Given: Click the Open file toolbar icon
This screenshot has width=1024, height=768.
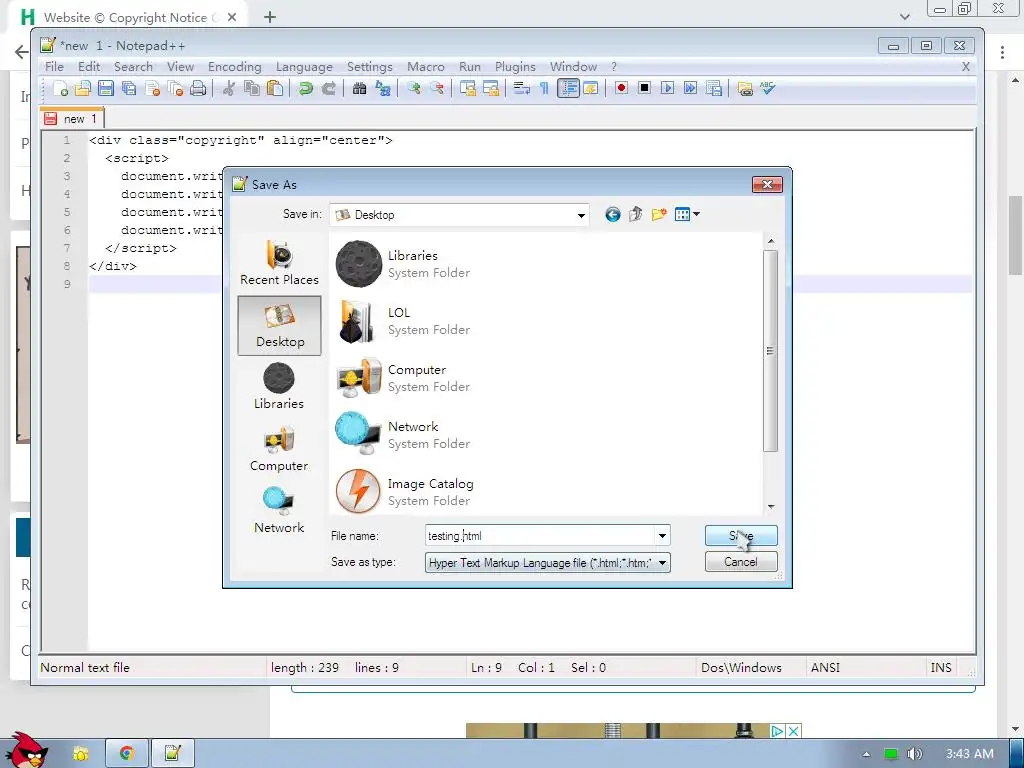Looking at the screenshot, I should 83,88.
